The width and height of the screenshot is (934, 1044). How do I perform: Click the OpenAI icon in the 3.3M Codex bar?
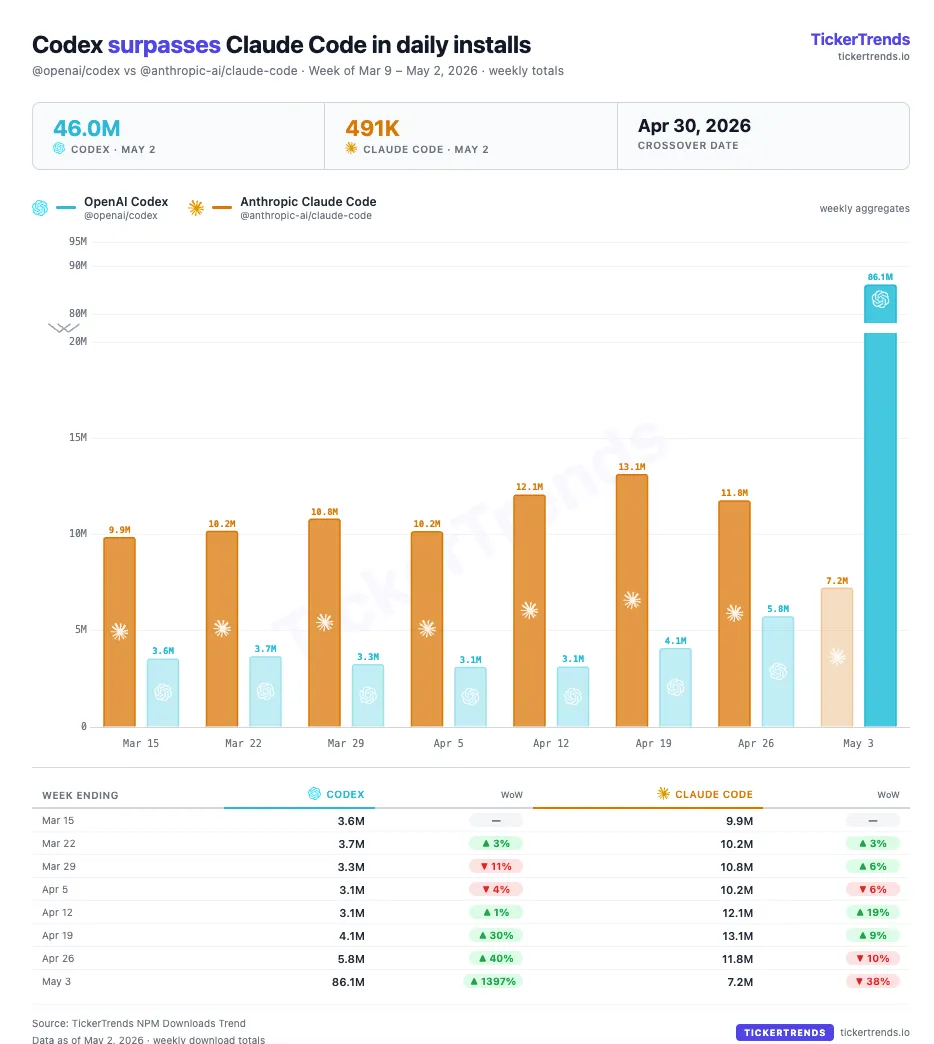(x=368, y=695)
